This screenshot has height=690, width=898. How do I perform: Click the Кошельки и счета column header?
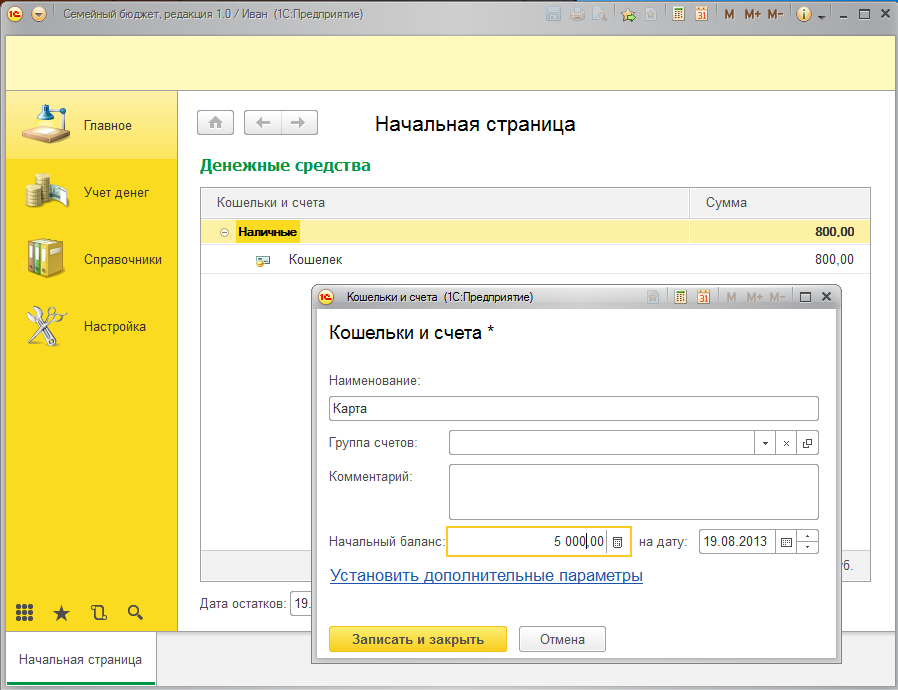point(444,203)
